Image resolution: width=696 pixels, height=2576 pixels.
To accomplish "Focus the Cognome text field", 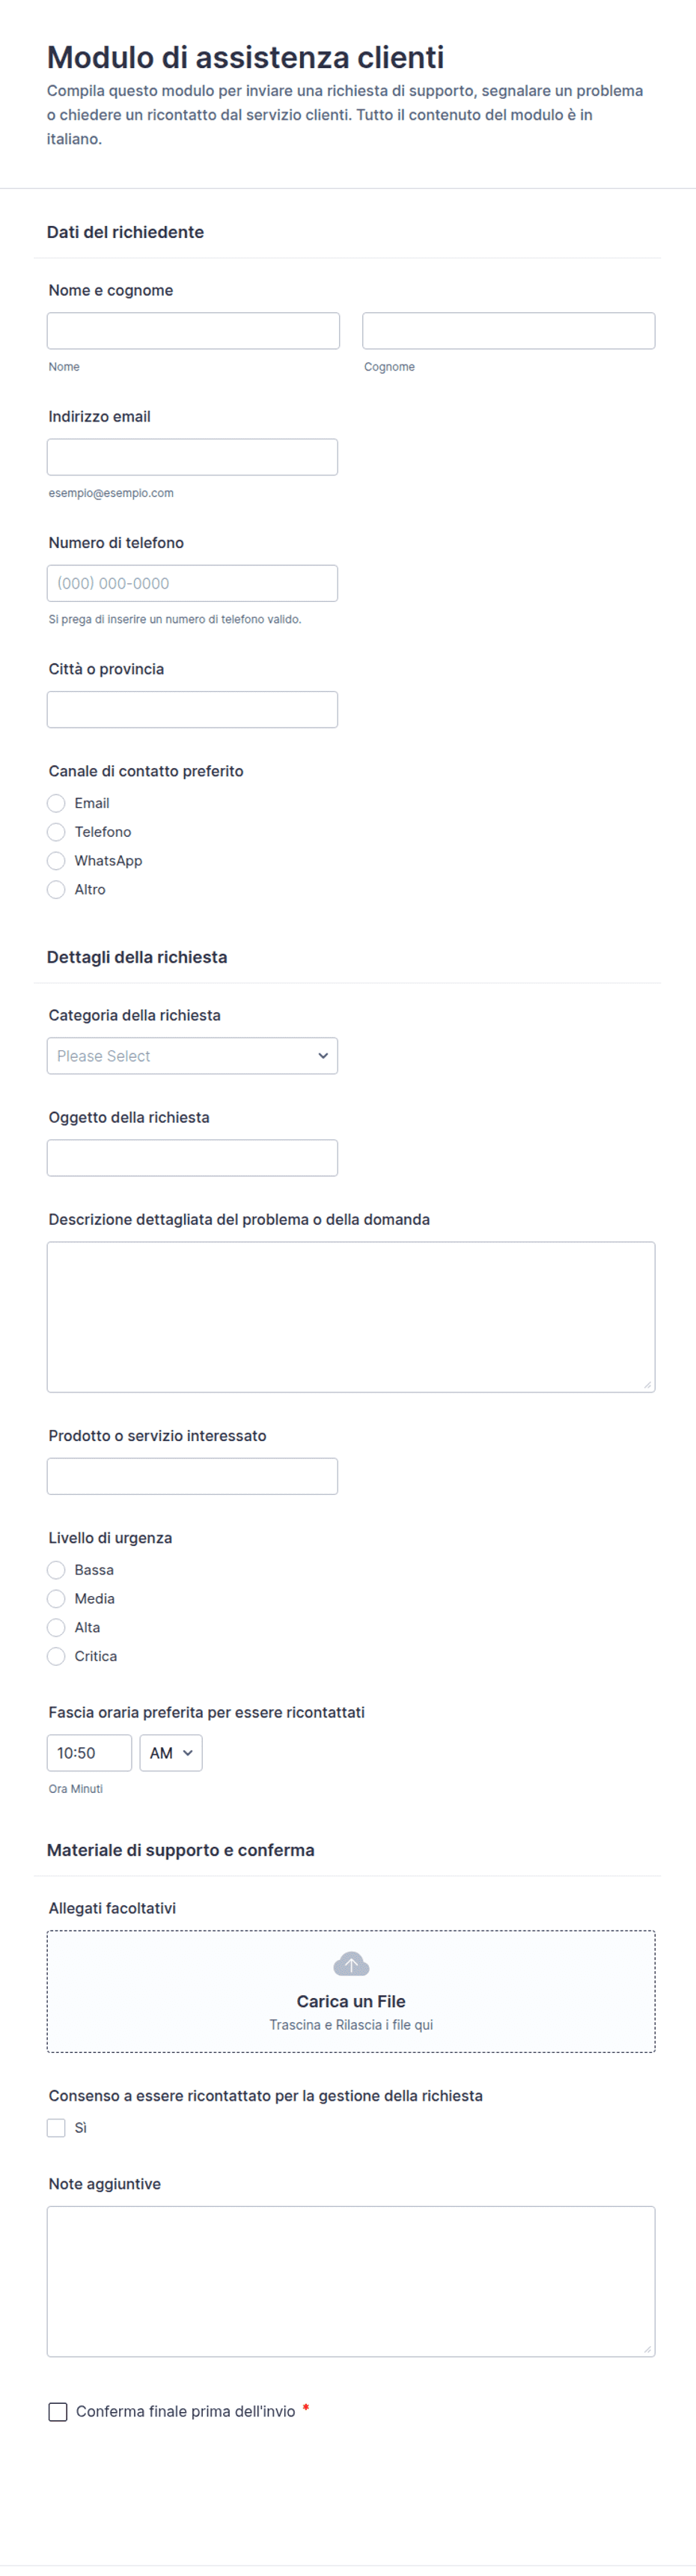I will (x=509, y=331).
